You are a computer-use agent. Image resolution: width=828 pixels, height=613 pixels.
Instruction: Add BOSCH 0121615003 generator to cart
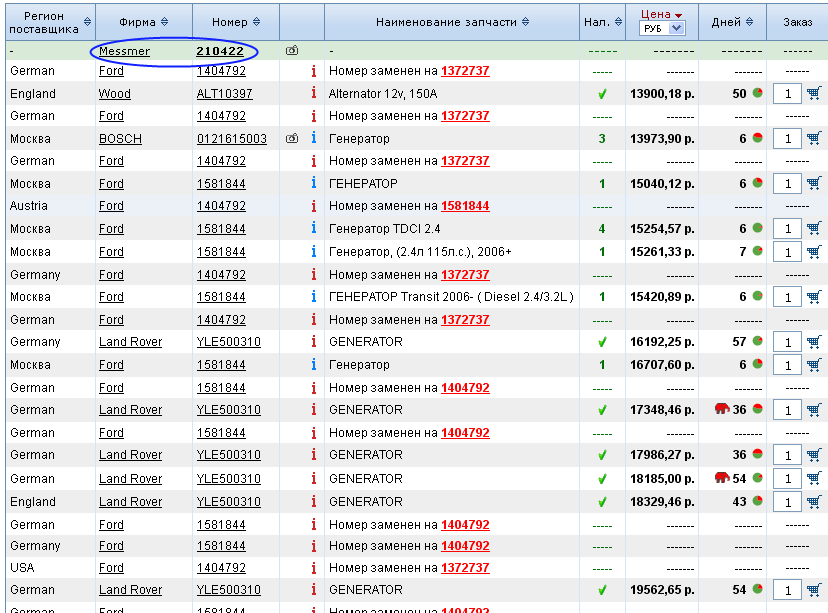pyautogui.click(x=814, y=138)
